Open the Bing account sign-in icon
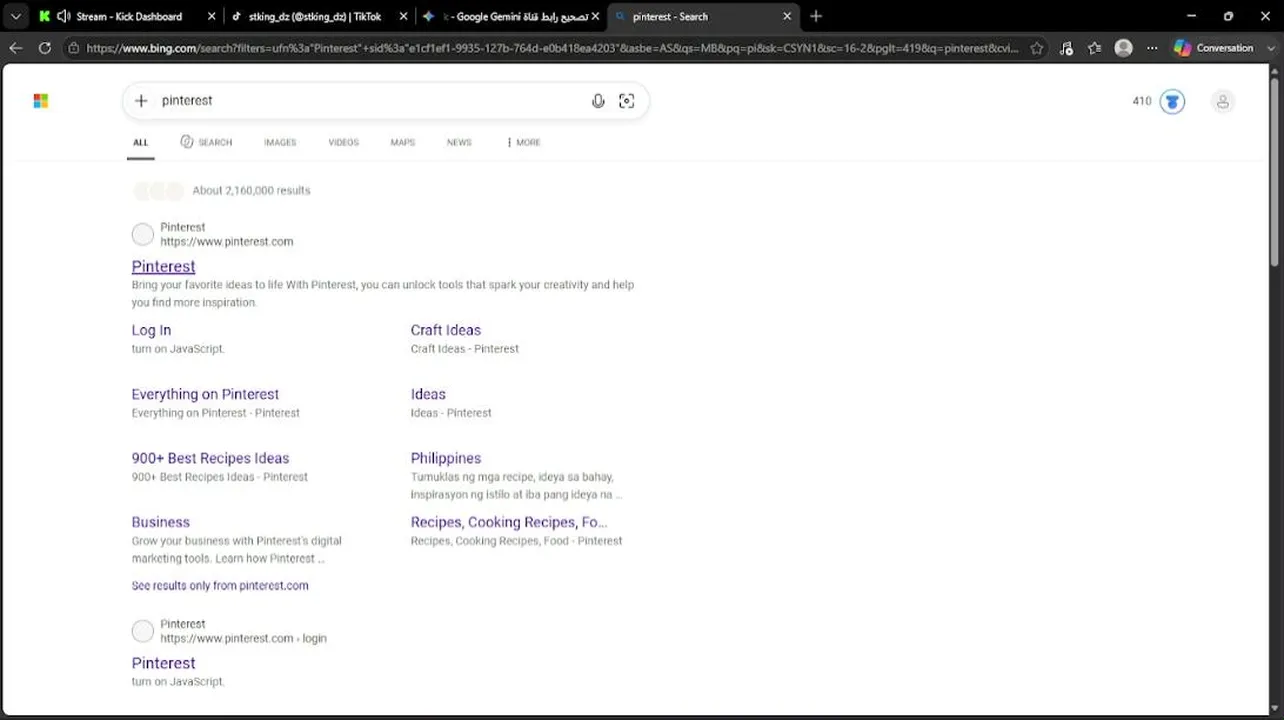This screenshot has width=1284, height=720. [1222, 101]
